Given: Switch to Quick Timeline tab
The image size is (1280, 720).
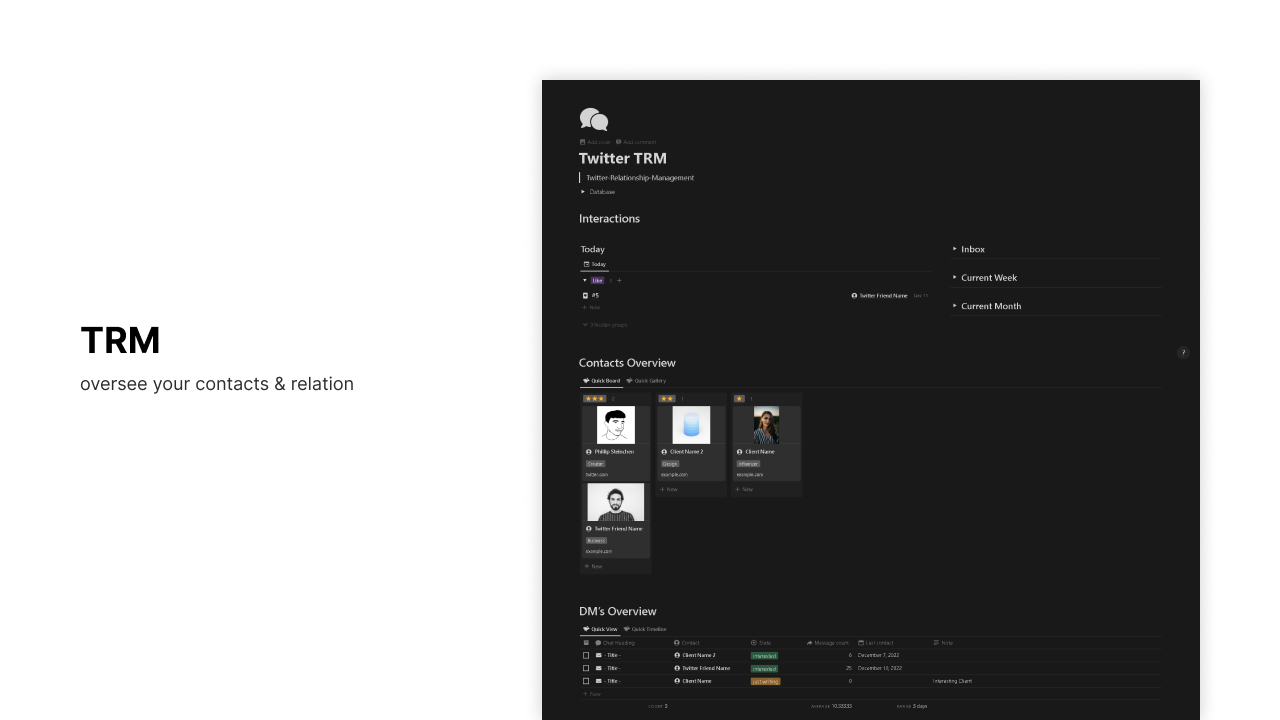Looking at the screenshot, I should 645,629.
